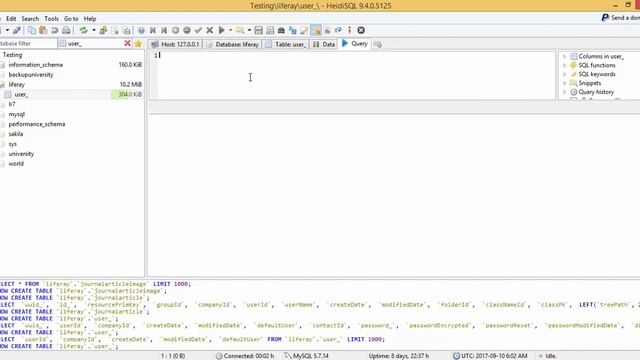Screen dimensions: 640x360
Task: Select world database in tree
Action: [16, 164]
